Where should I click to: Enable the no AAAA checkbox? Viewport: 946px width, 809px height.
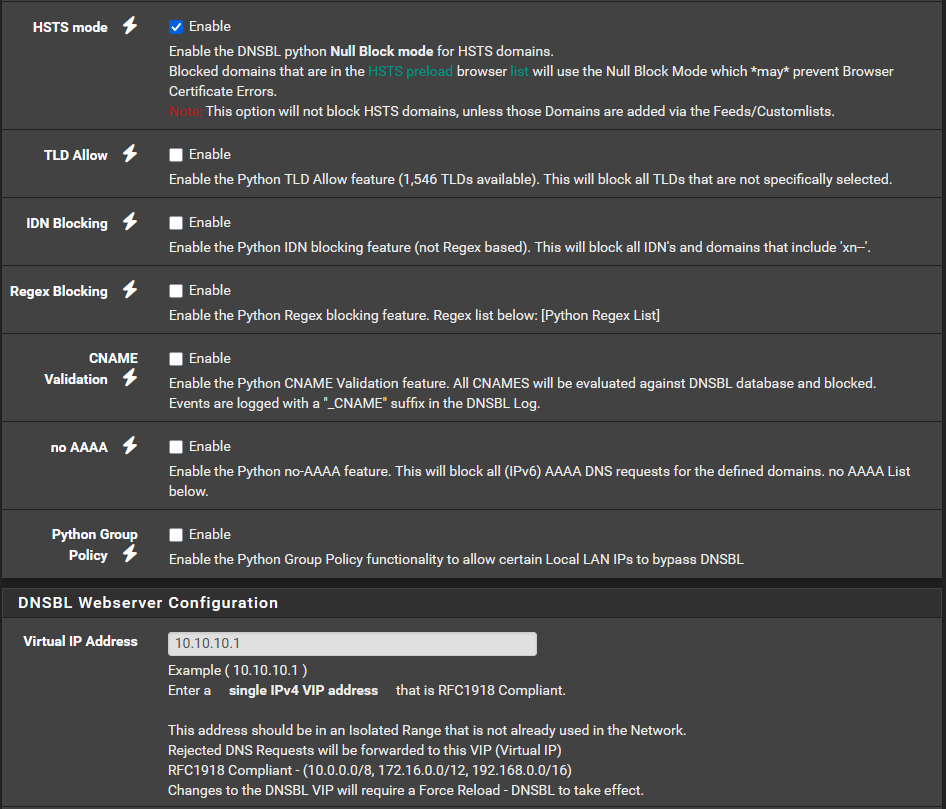(x=176, y=447)
